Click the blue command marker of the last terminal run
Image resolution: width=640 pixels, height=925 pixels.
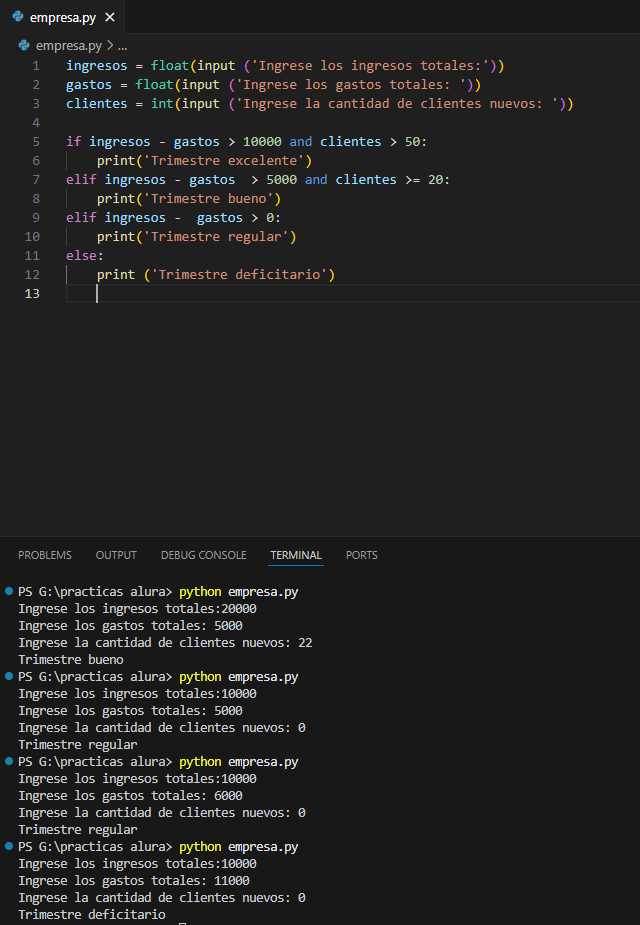coord(9,846)
